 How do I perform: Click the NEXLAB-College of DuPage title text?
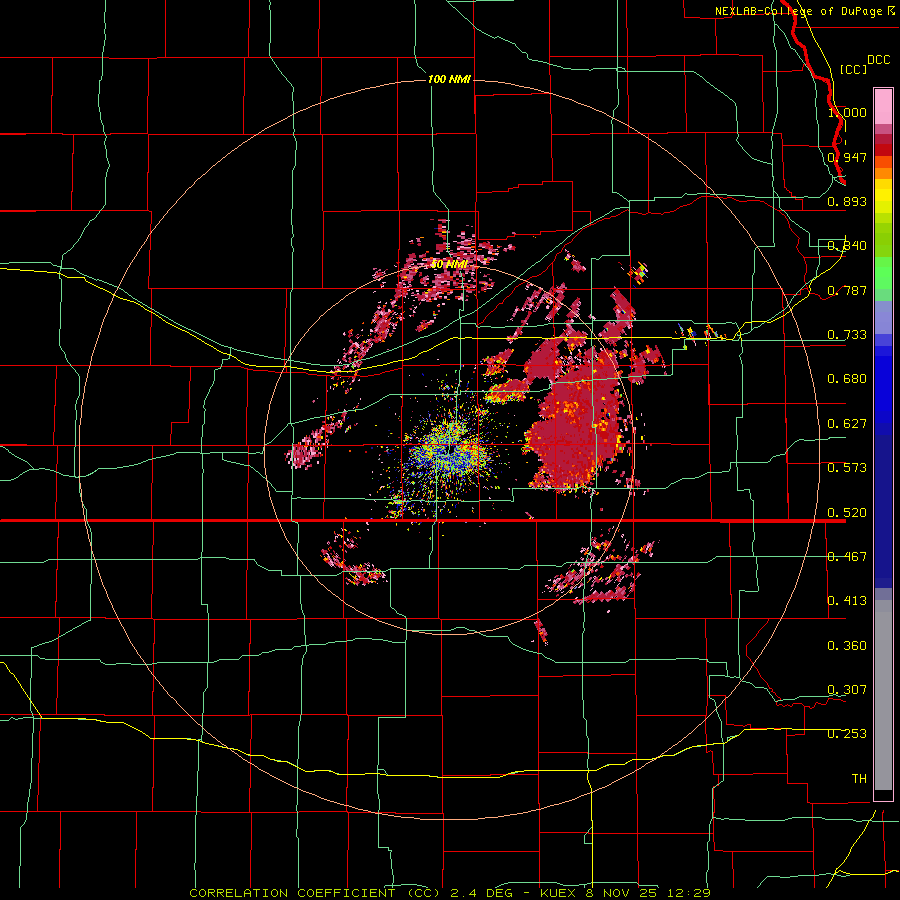[798, 11]
